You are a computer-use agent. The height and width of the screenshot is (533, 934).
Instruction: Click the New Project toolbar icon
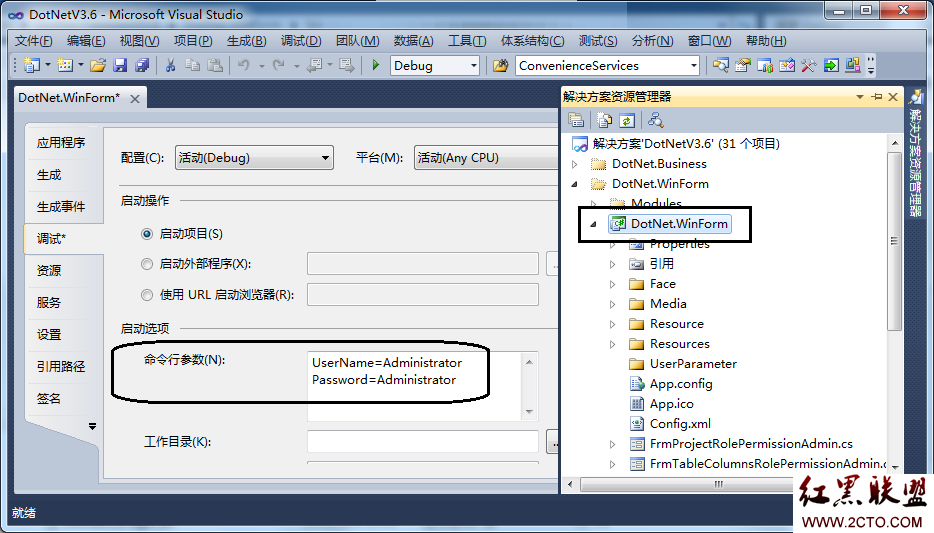pos(32,66)
